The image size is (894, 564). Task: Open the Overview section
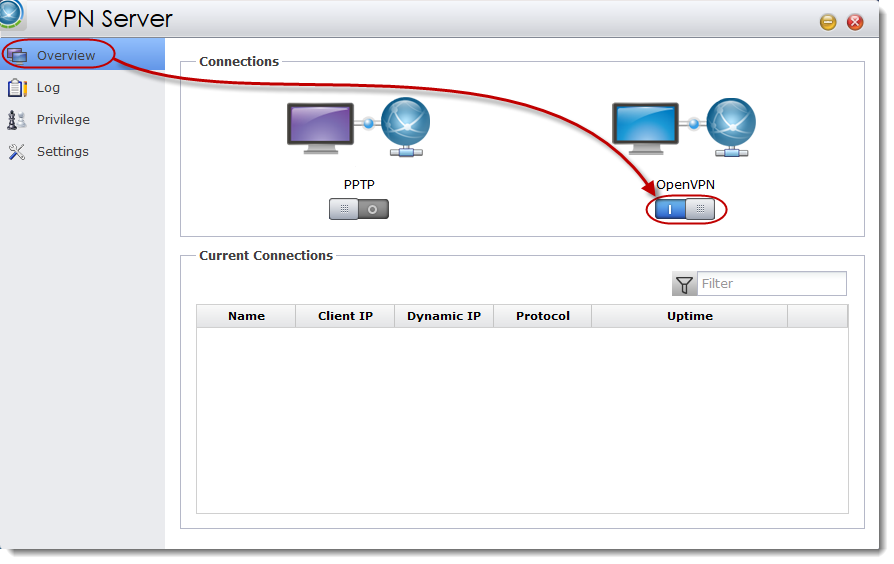(x=66, y=56)
